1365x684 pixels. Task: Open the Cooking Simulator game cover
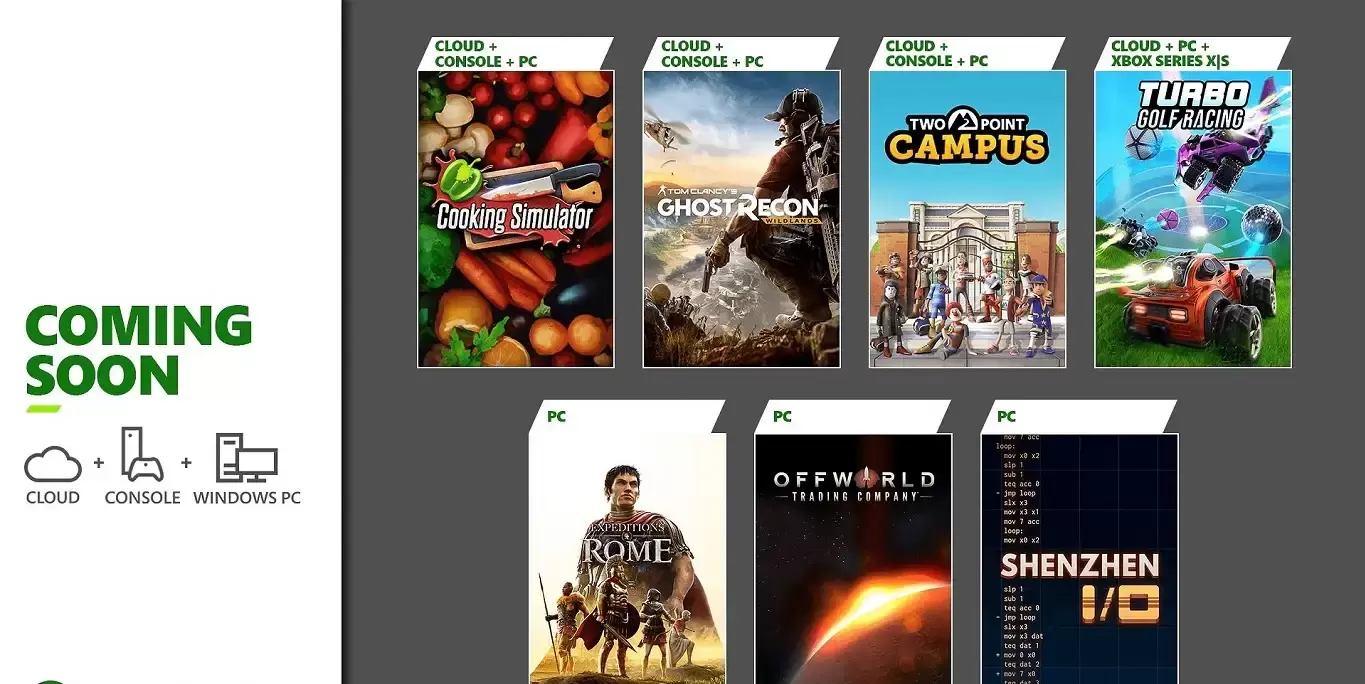[x=516, y=219]
